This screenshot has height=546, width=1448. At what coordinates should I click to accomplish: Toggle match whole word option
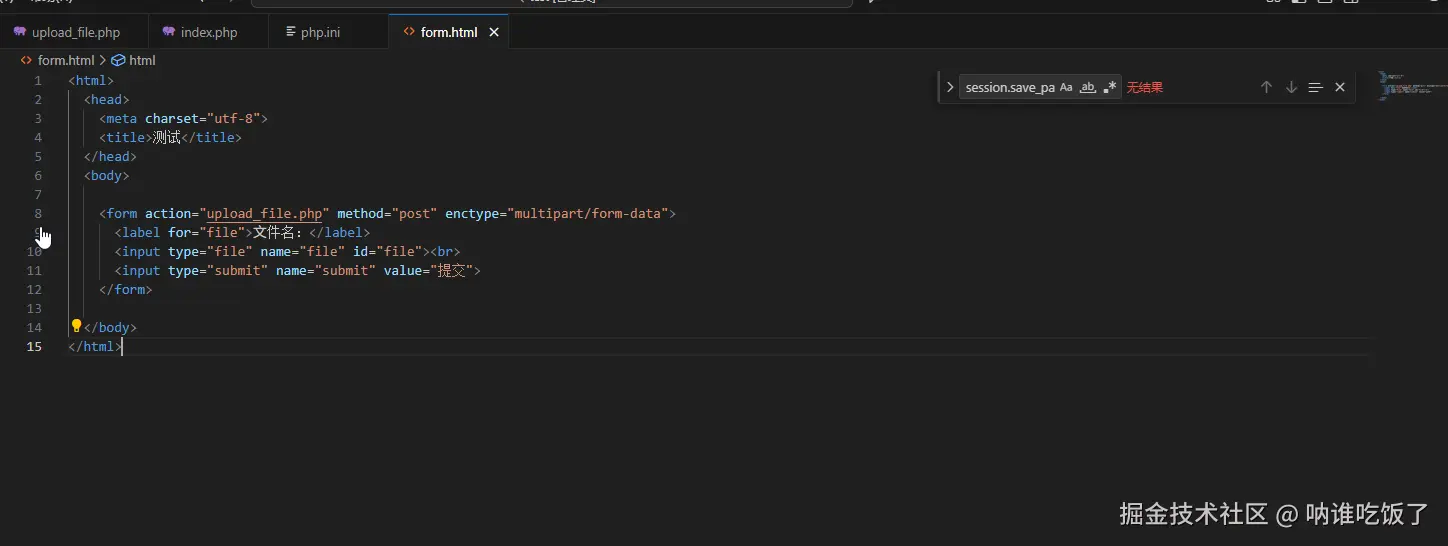[x=1088, y=87]
